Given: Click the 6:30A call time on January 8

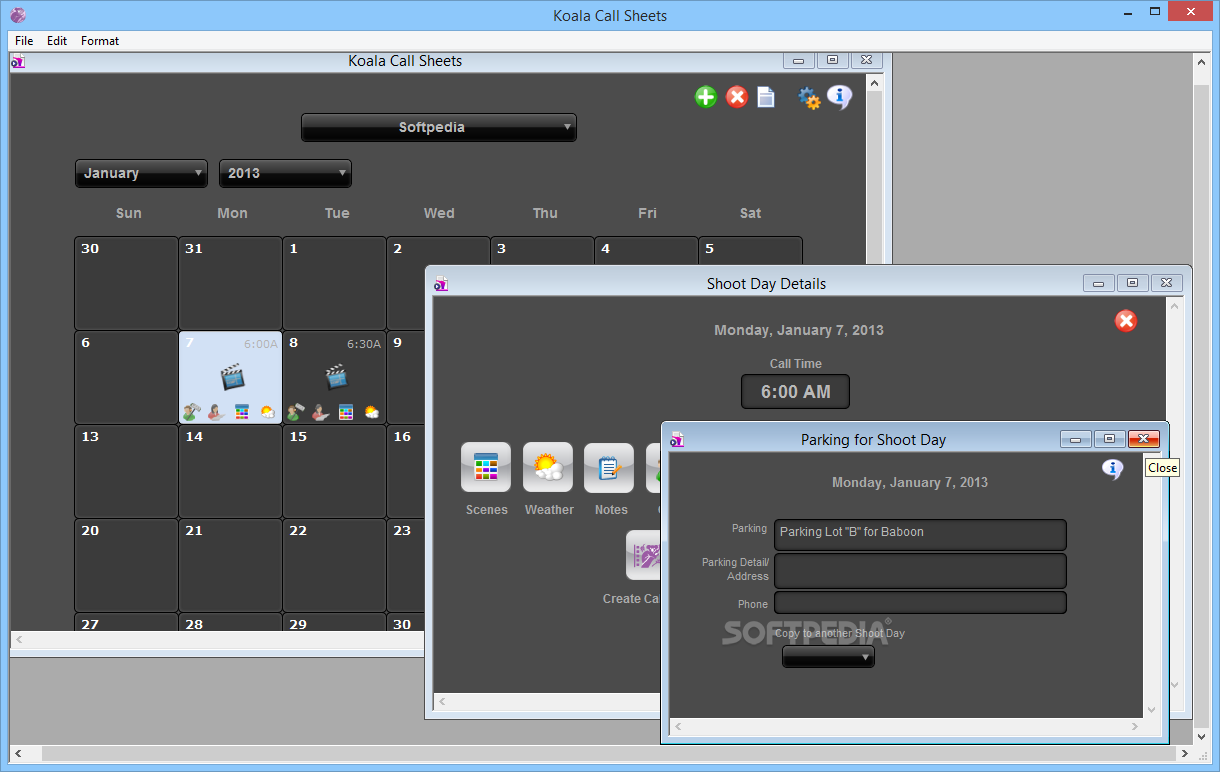Looking at the screenshot, I should pos(364,344).
